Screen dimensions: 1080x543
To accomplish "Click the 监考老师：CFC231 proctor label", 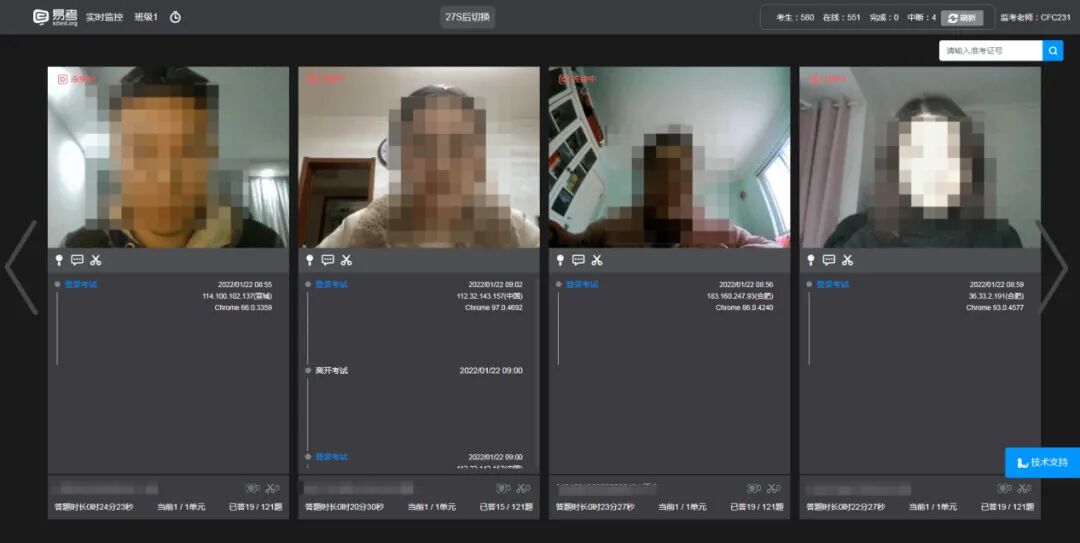I will point(1035,18).
